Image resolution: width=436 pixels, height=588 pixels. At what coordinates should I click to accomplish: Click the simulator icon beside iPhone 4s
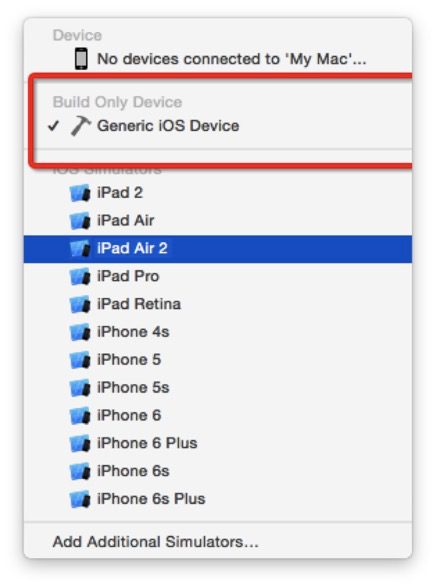click(x=80, y=332)
